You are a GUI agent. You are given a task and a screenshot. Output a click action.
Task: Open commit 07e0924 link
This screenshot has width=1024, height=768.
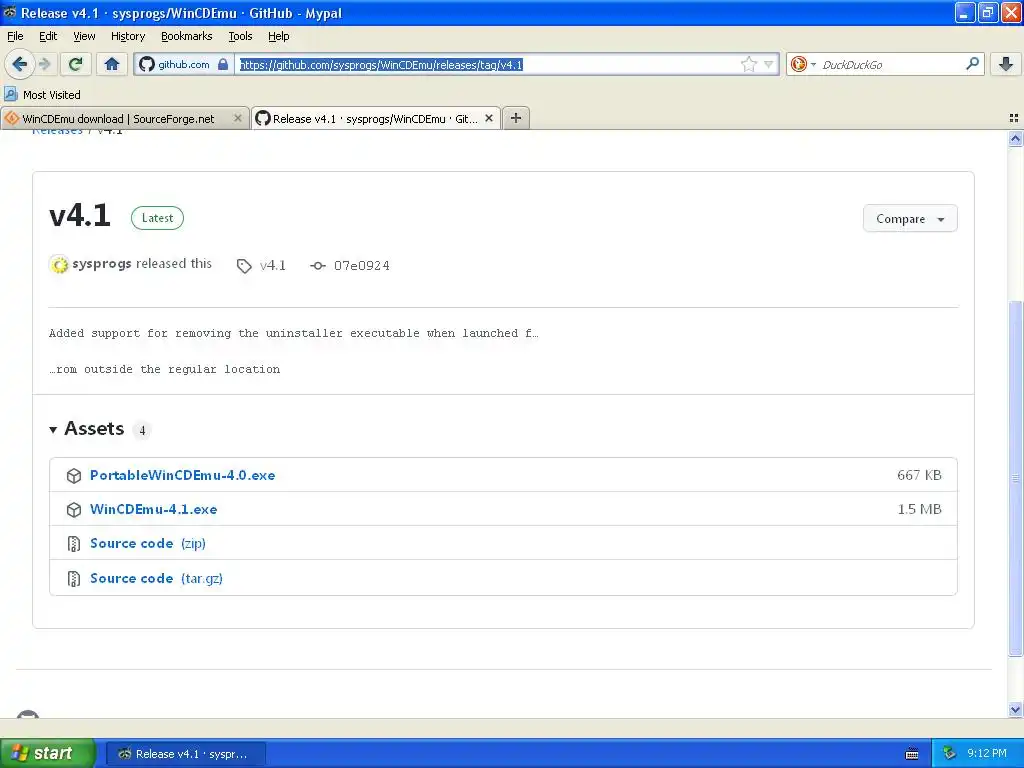[x=362, y=266]
